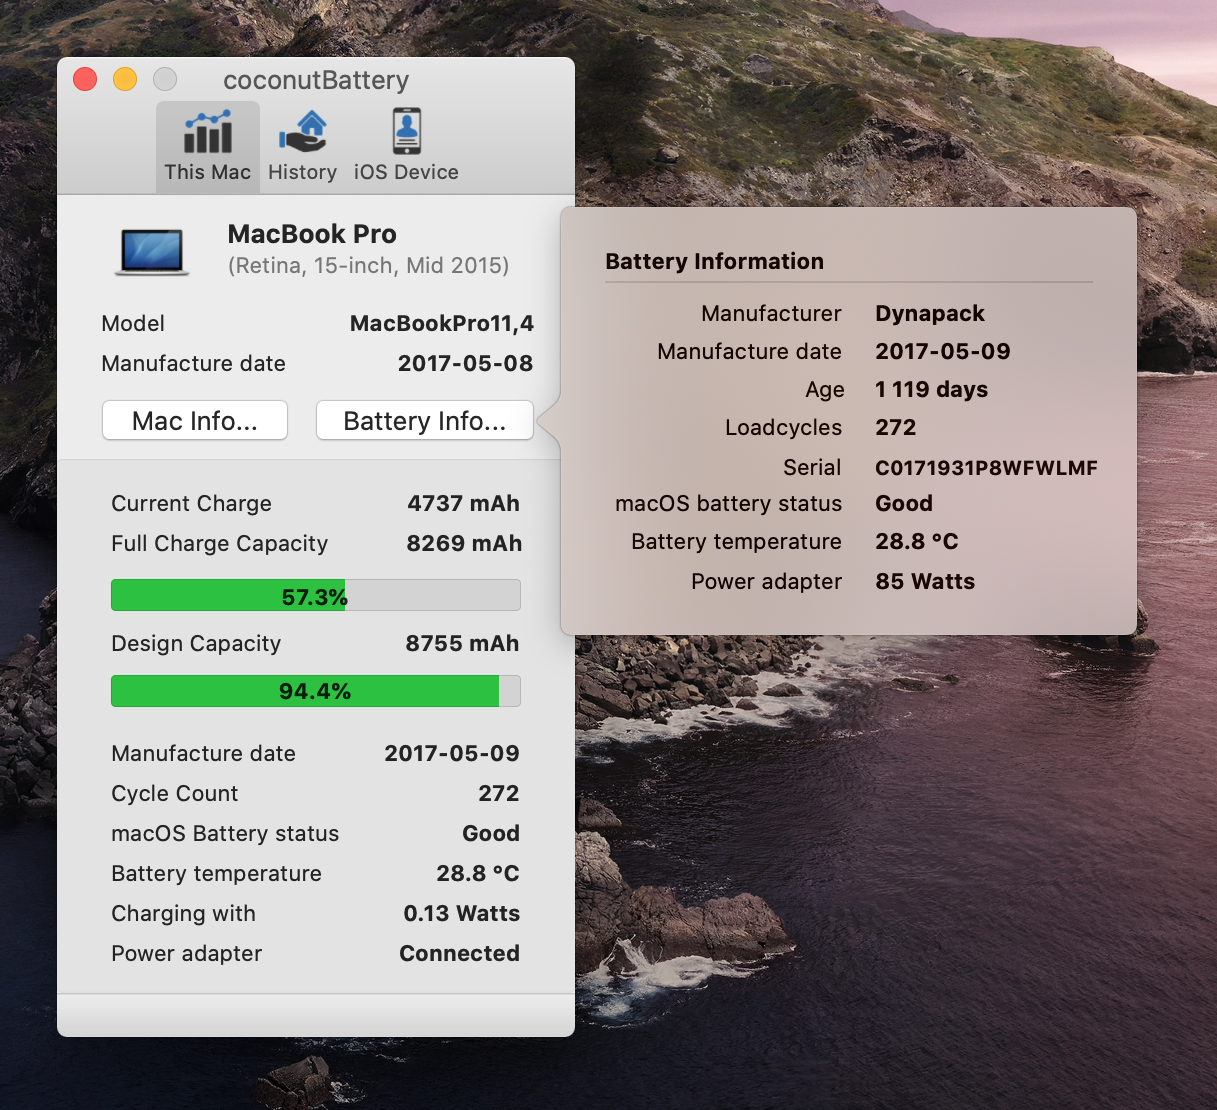Click the 8755 mAh design capacity value
Screen dimensions: 1217x1110
pos(462,643)
